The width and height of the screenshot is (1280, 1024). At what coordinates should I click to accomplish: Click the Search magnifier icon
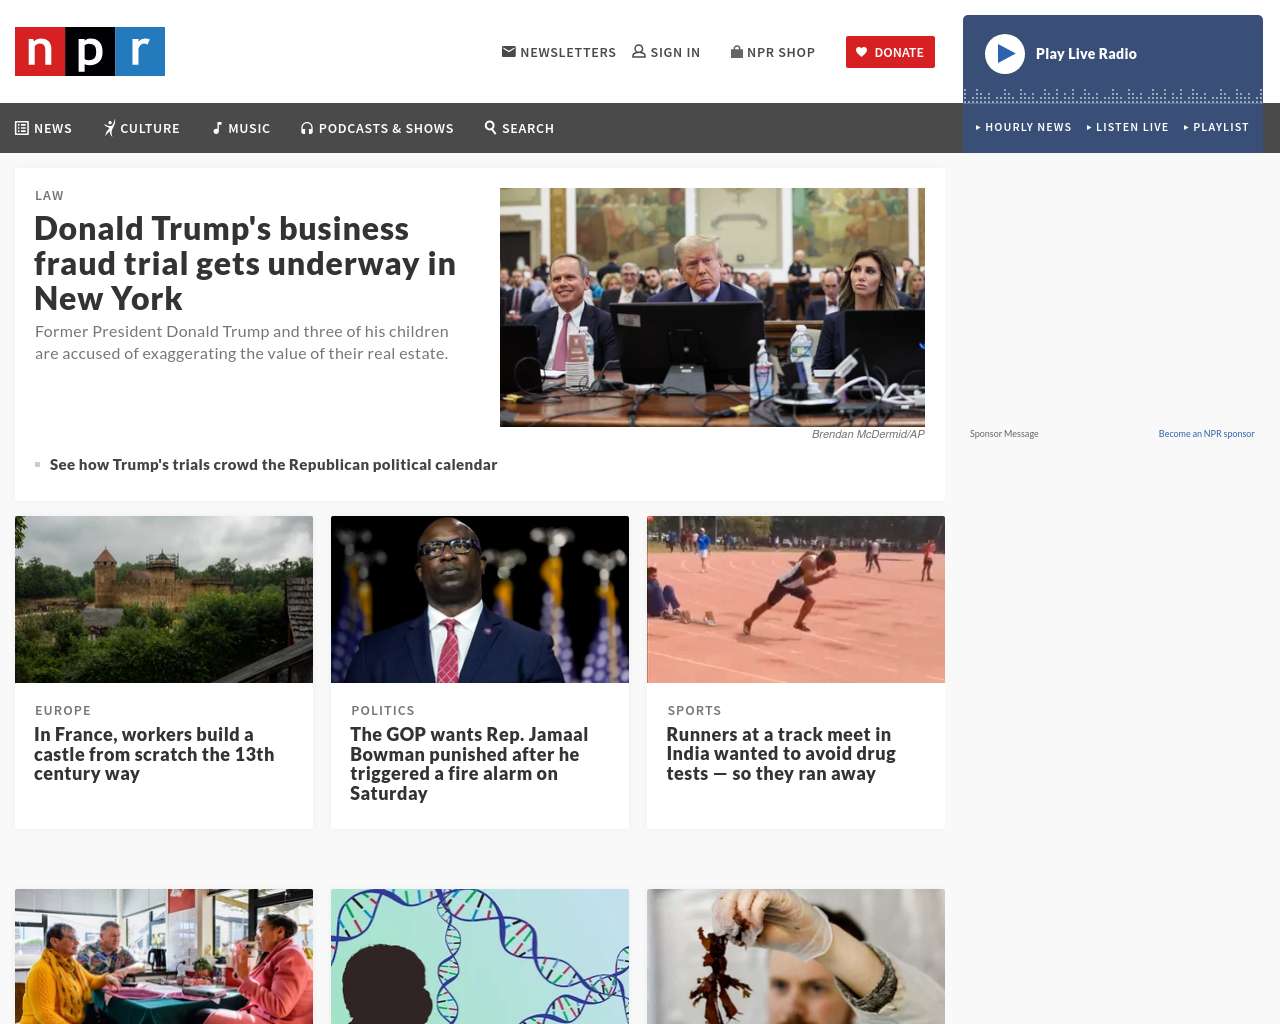click(491, 128)
